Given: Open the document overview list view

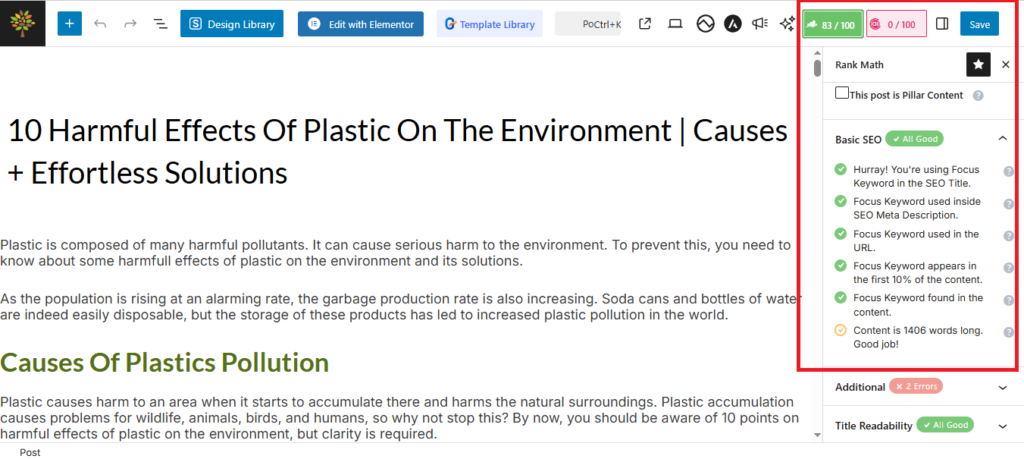Looking at the screenshot, I should pyautogui.click(x=160, y=23).
